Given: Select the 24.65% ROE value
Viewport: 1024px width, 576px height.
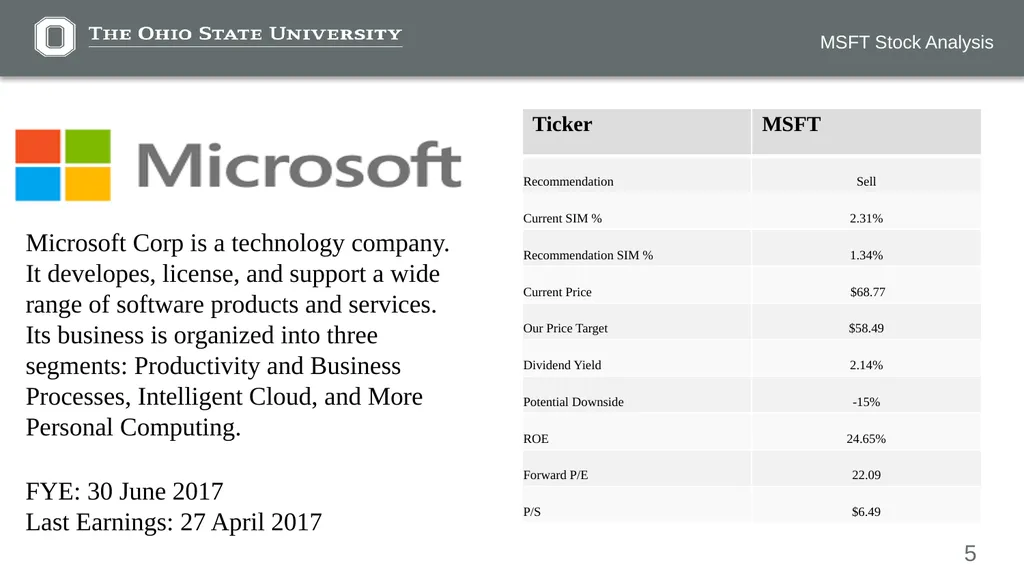Looking at the screenshot, I should tap(866, 439).
